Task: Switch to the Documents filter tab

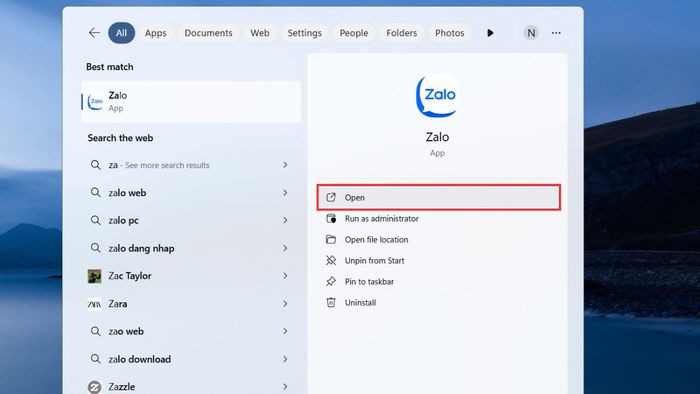Action: (x=208, y=33)
